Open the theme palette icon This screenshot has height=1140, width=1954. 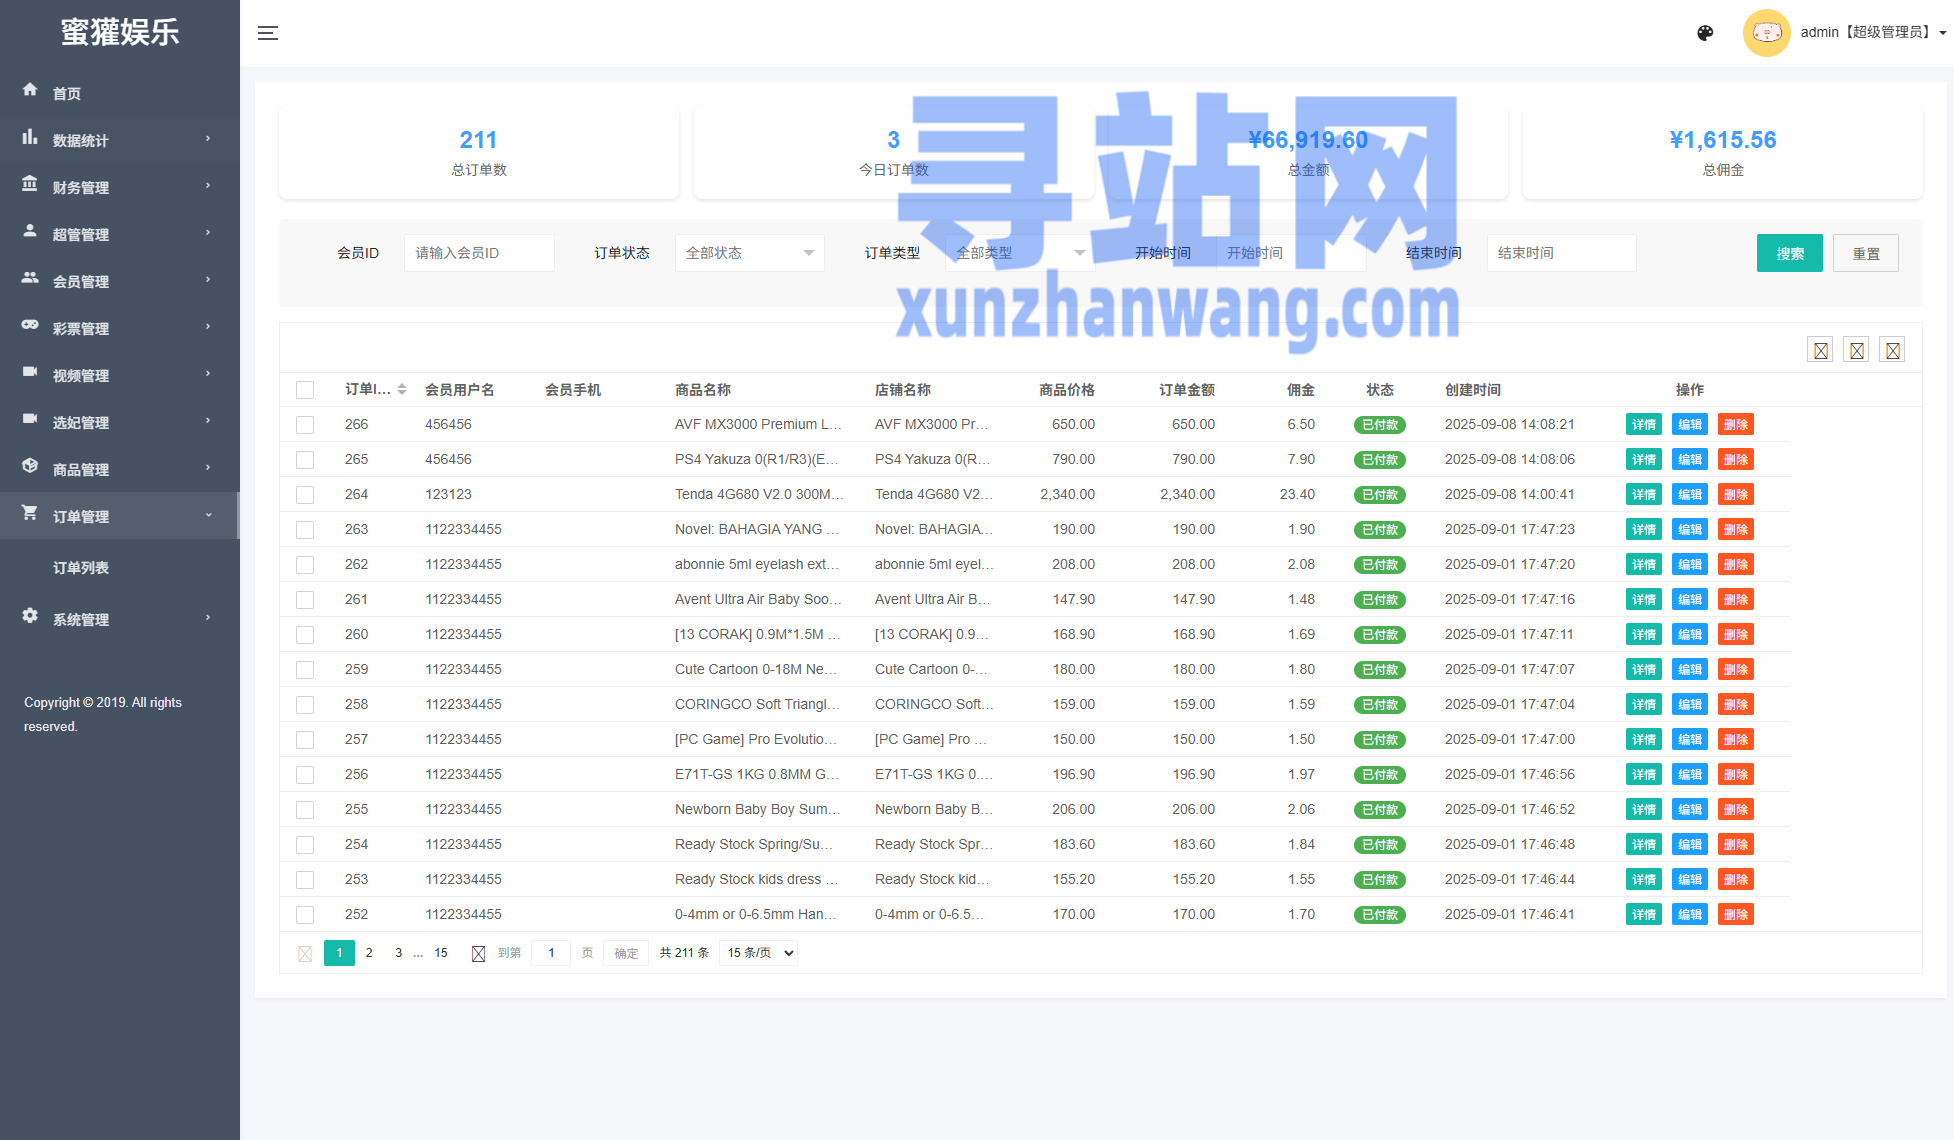(x=1705, y=33)
